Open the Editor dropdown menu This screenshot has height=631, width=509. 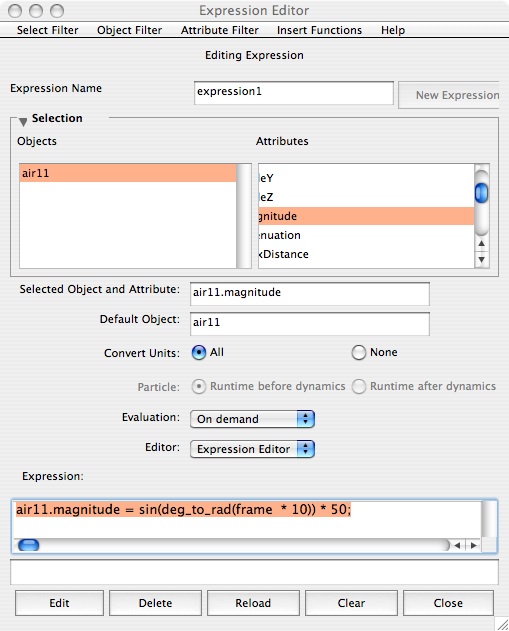point(252,449)
